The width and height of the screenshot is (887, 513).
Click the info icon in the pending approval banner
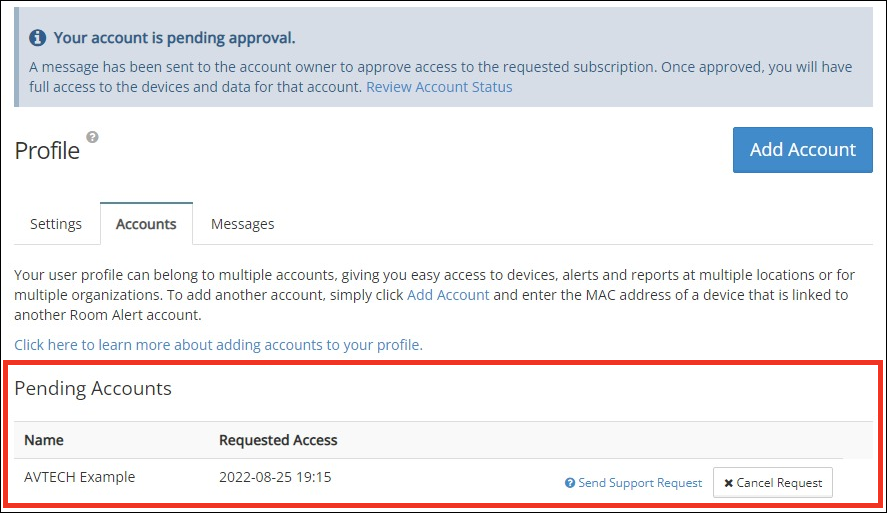[38, 38]
